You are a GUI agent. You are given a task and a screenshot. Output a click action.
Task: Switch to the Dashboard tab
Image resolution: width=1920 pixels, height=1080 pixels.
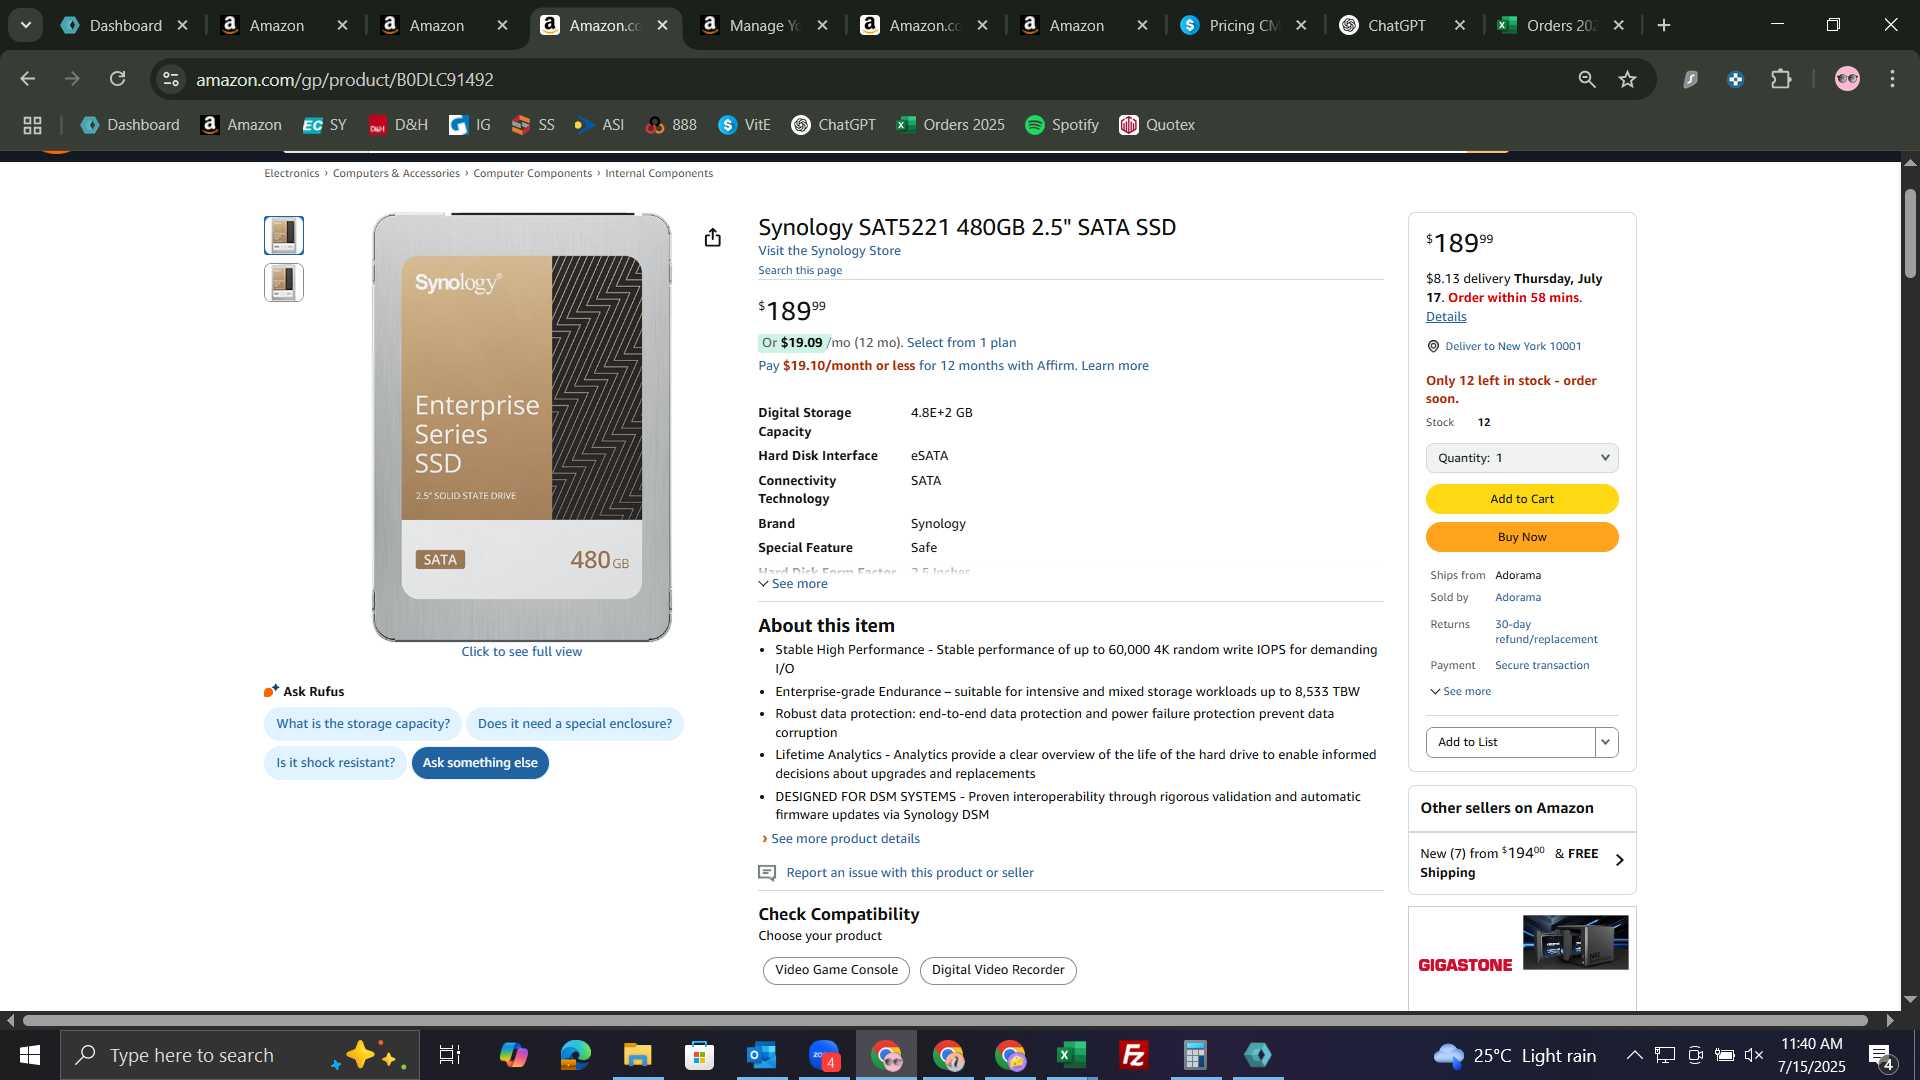tap(125, 25)
